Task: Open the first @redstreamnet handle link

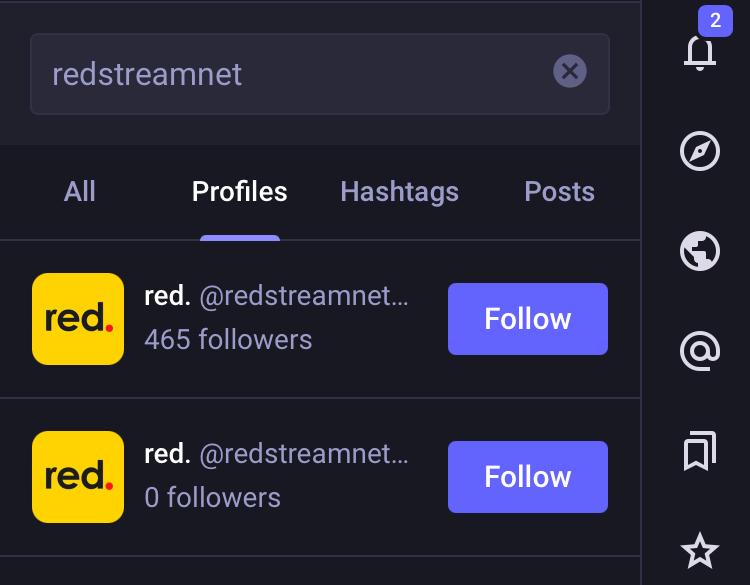Action: 303,296
